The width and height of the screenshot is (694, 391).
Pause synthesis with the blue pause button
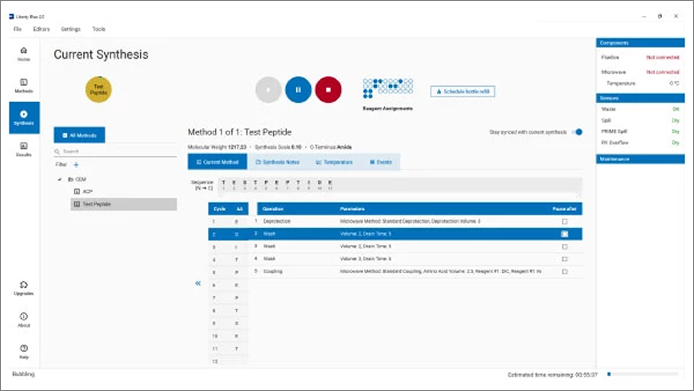(298, 89)
